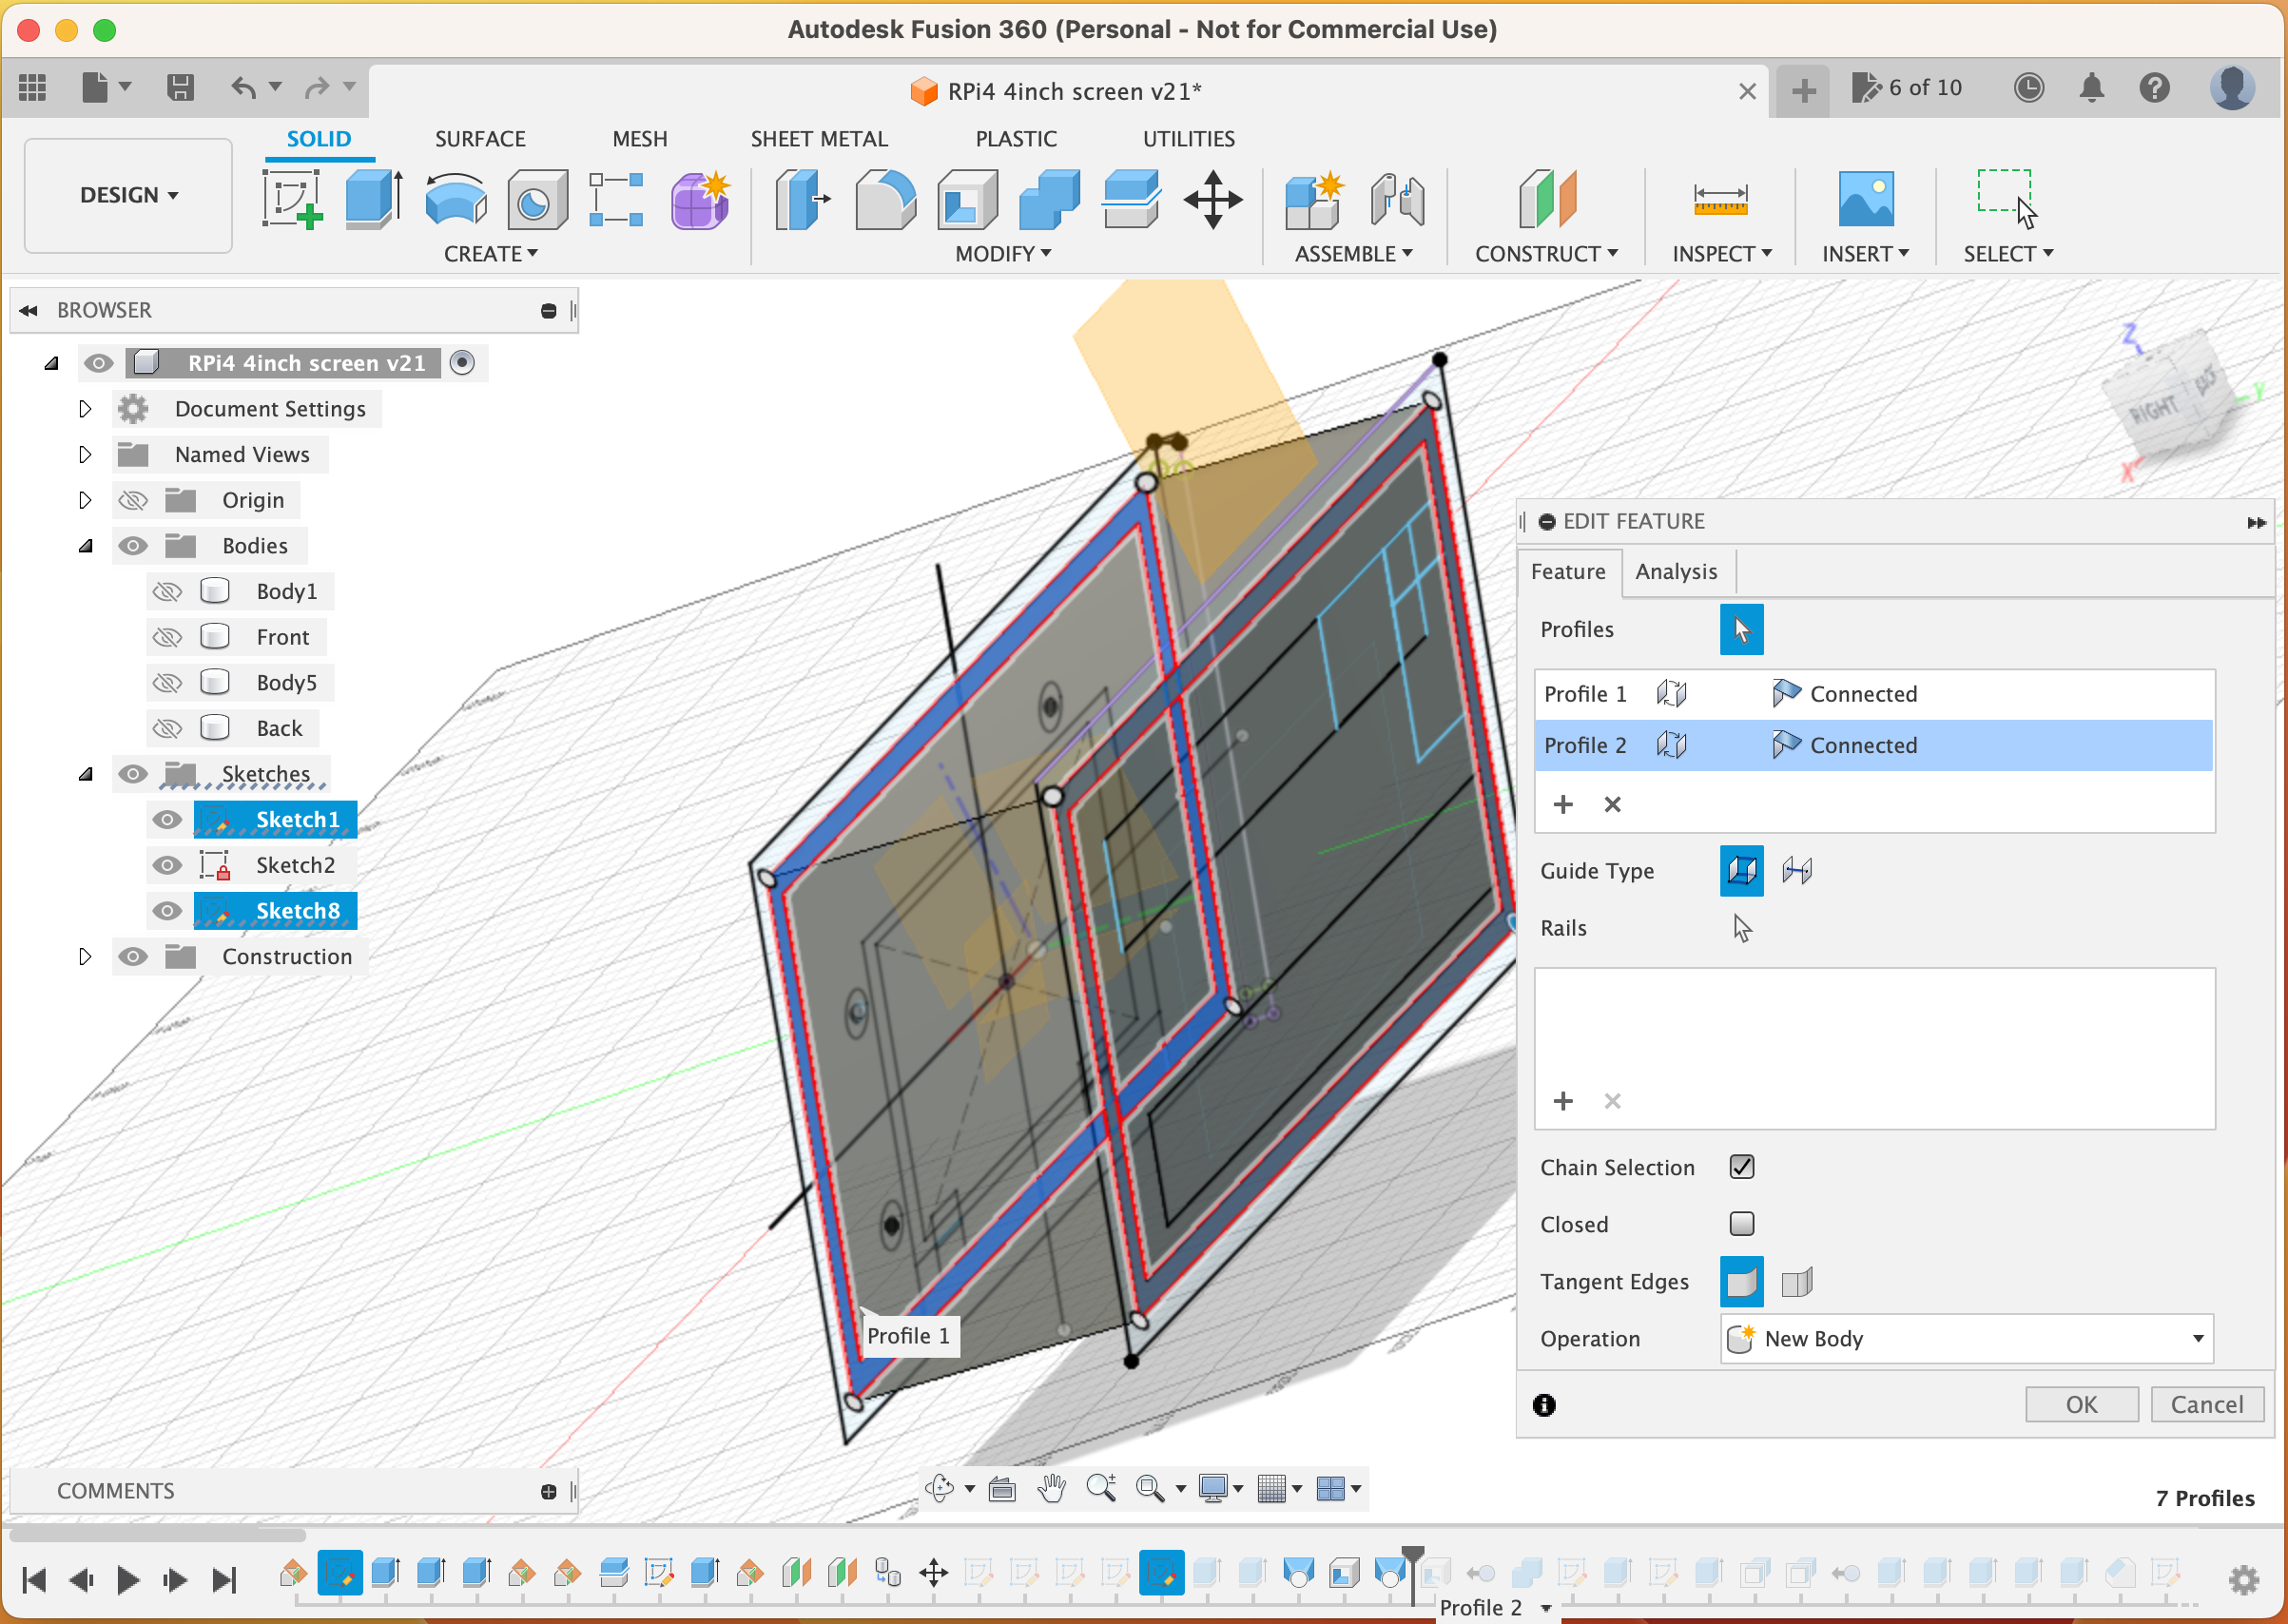This screenshot has width=2288, height=1624.
Task: Toggle the Closed checkbox
Action: point(1741,1223)
